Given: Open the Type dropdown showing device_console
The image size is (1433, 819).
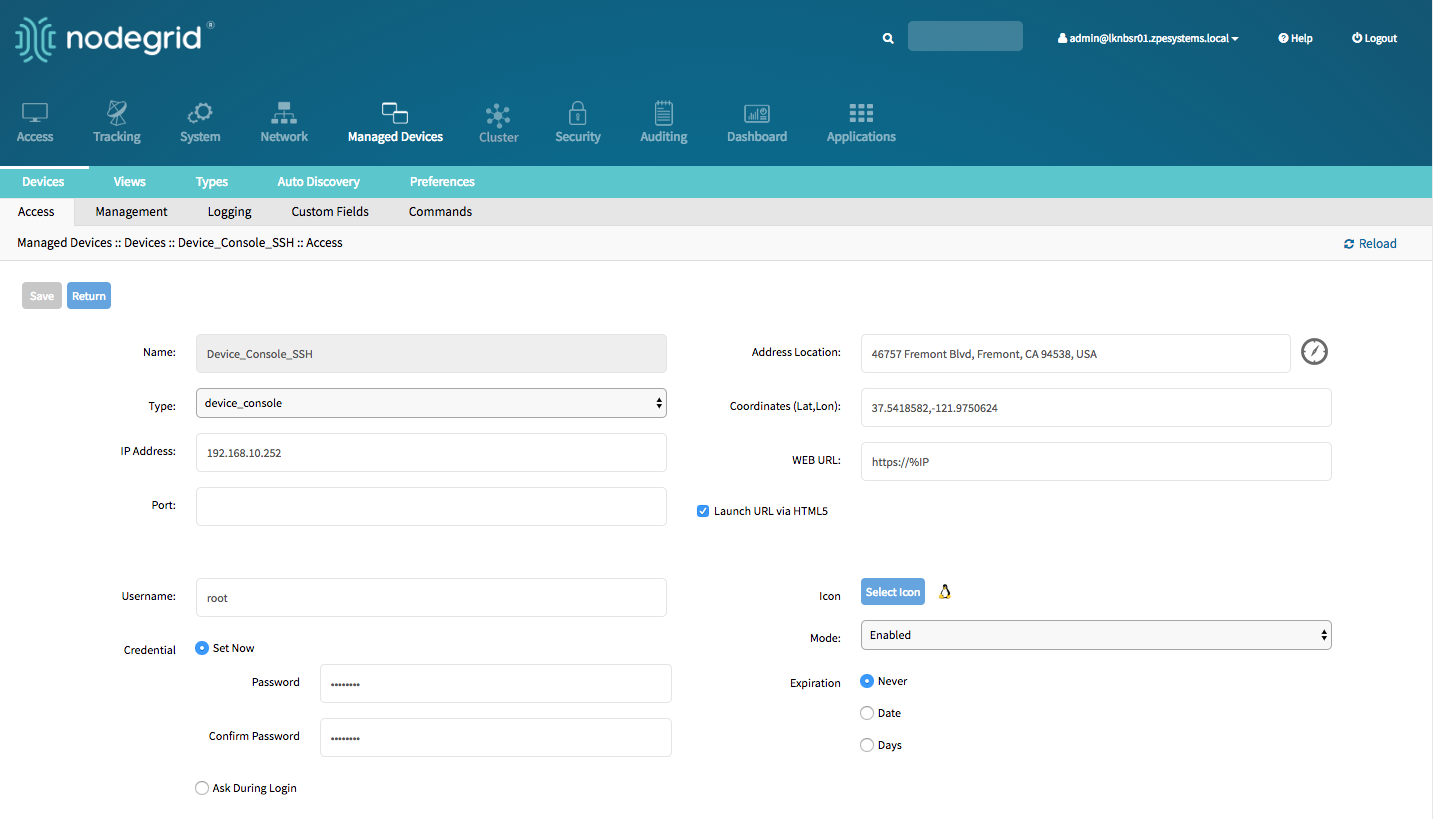Looking at the screenshot, I should (x=431, y=403).
